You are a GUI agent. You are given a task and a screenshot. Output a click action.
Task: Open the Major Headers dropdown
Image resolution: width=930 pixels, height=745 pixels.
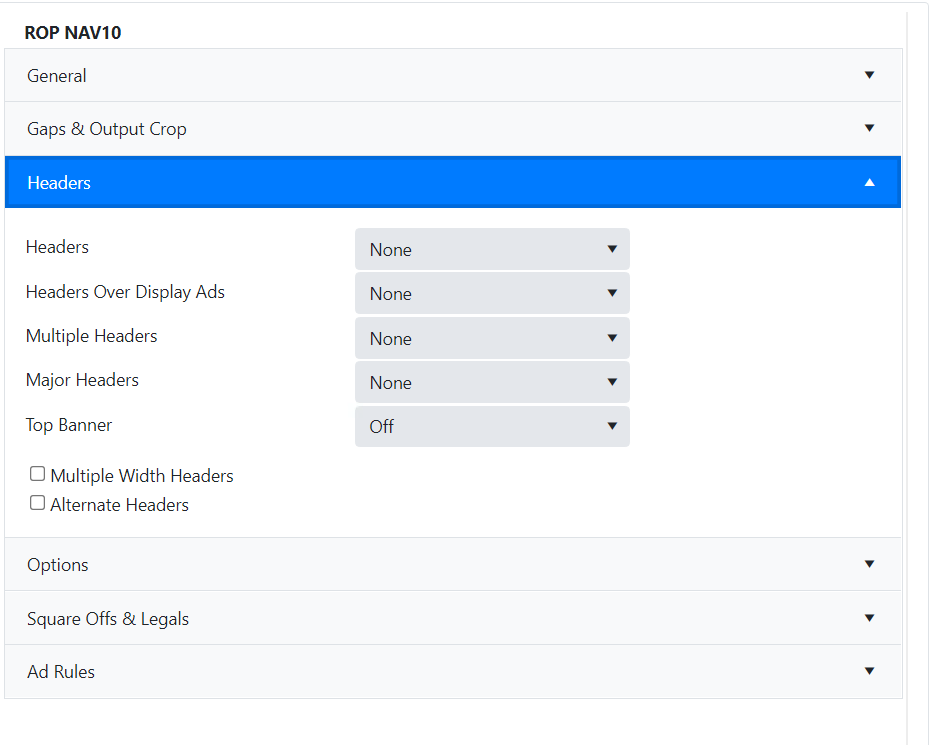492,383
